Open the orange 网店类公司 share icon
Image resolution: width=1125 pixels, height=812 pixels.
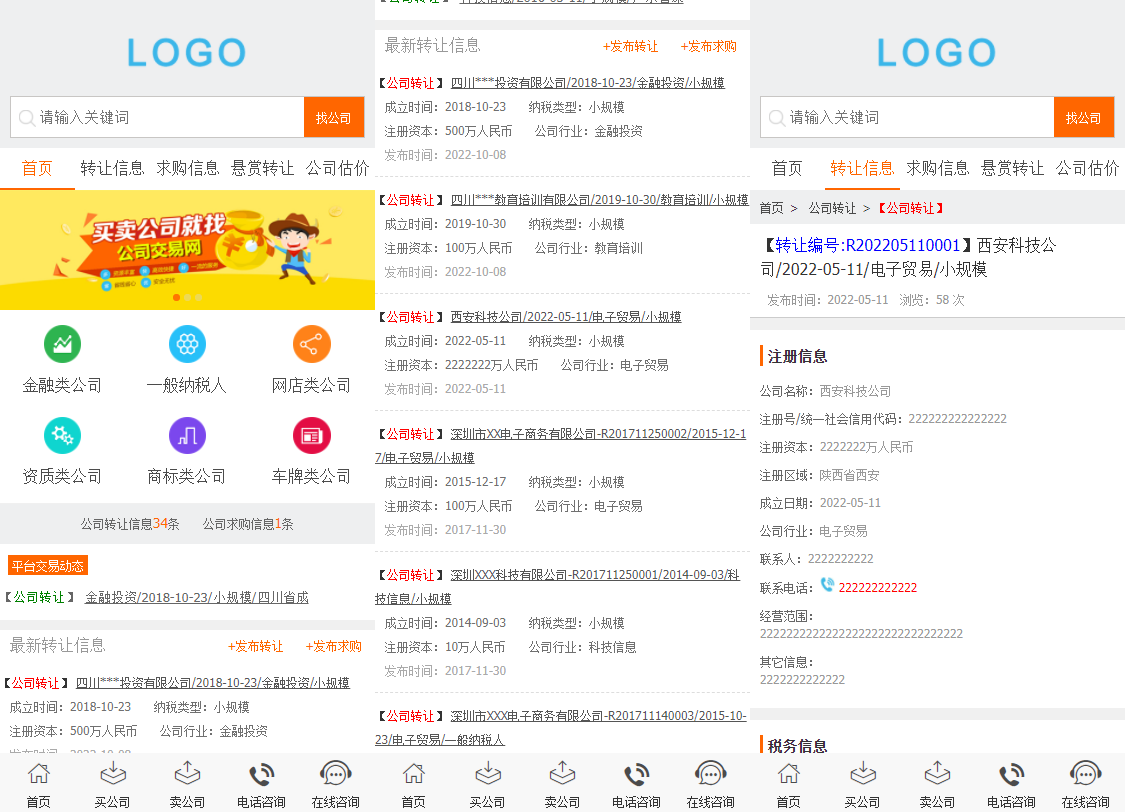tap(311, 344)
